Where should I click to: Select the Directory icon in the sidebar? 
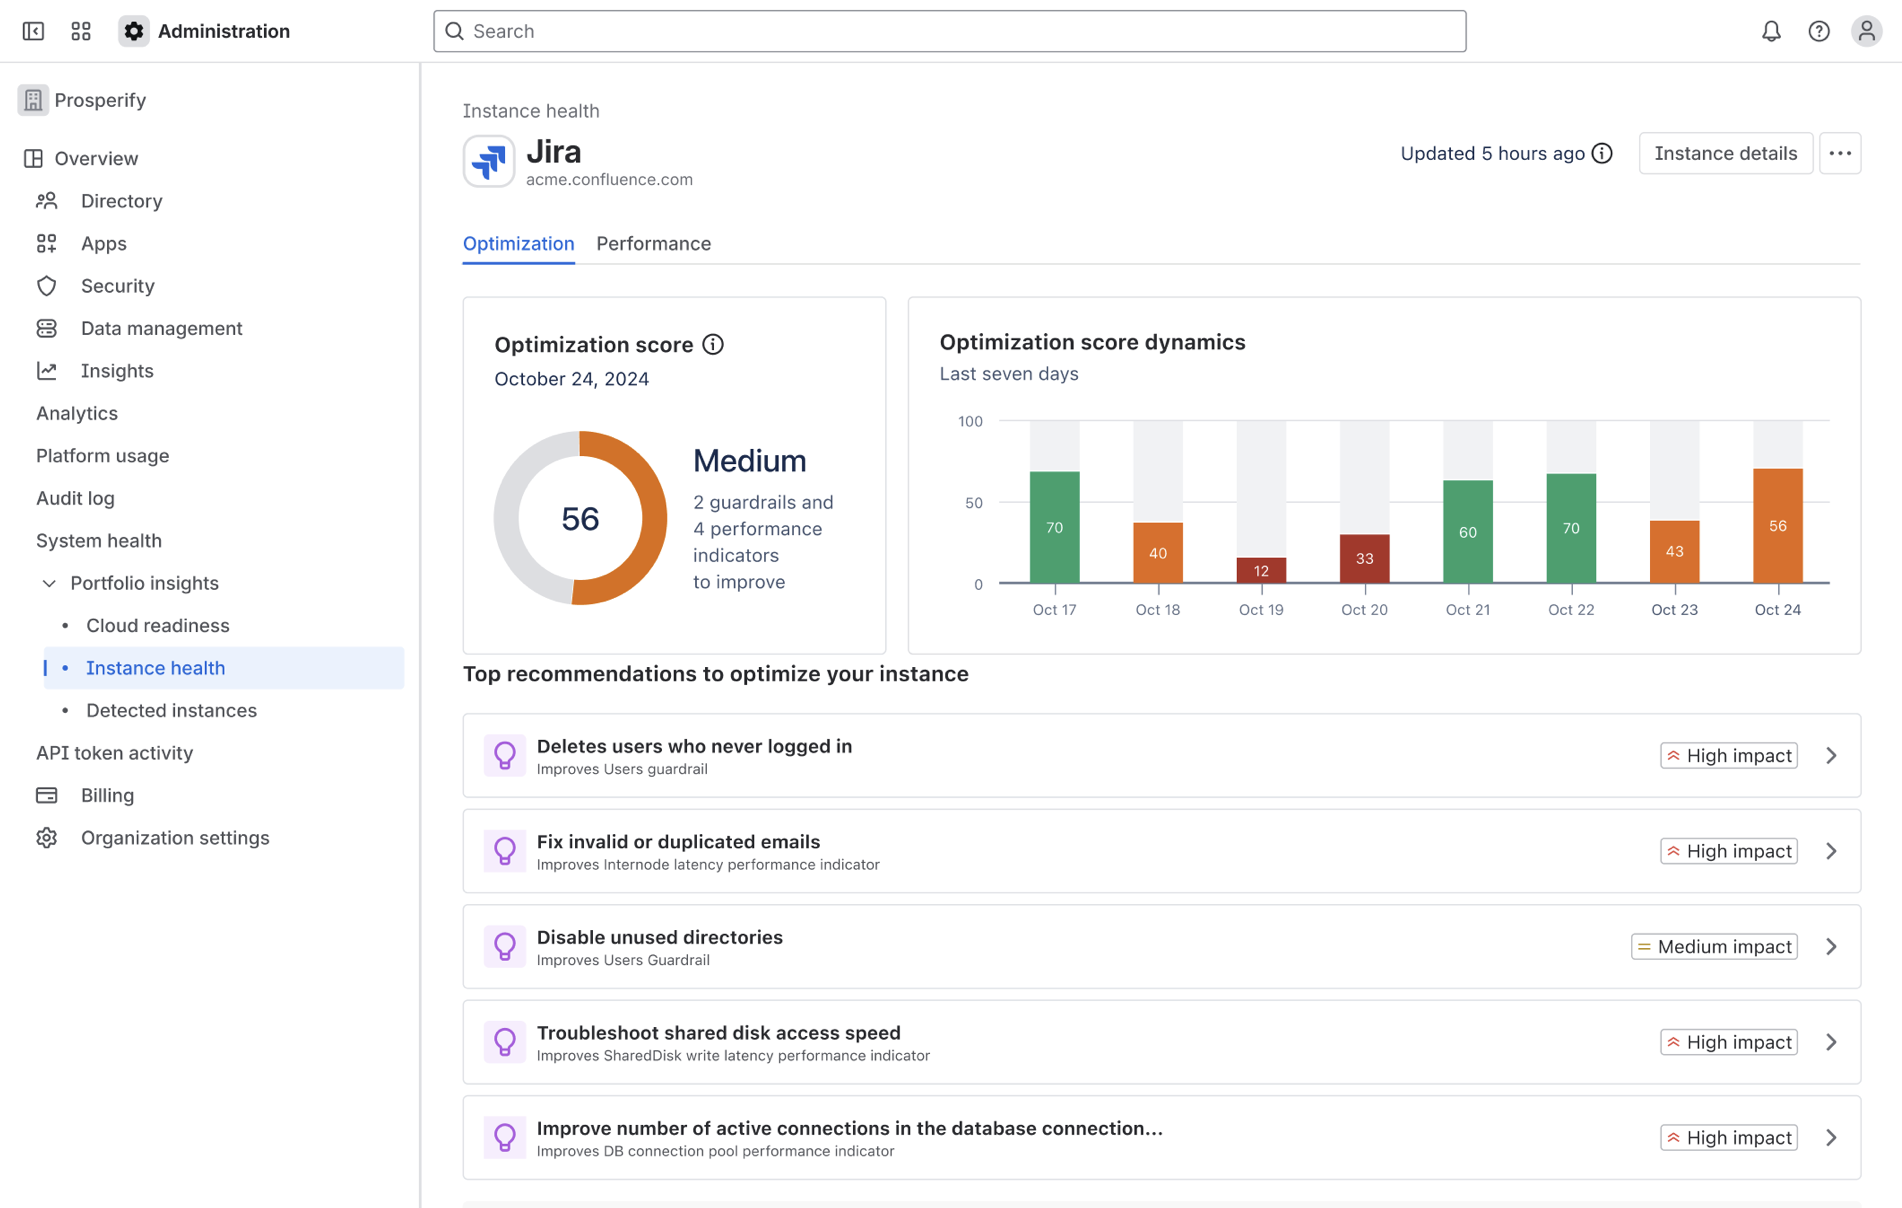tap(47, 200)
